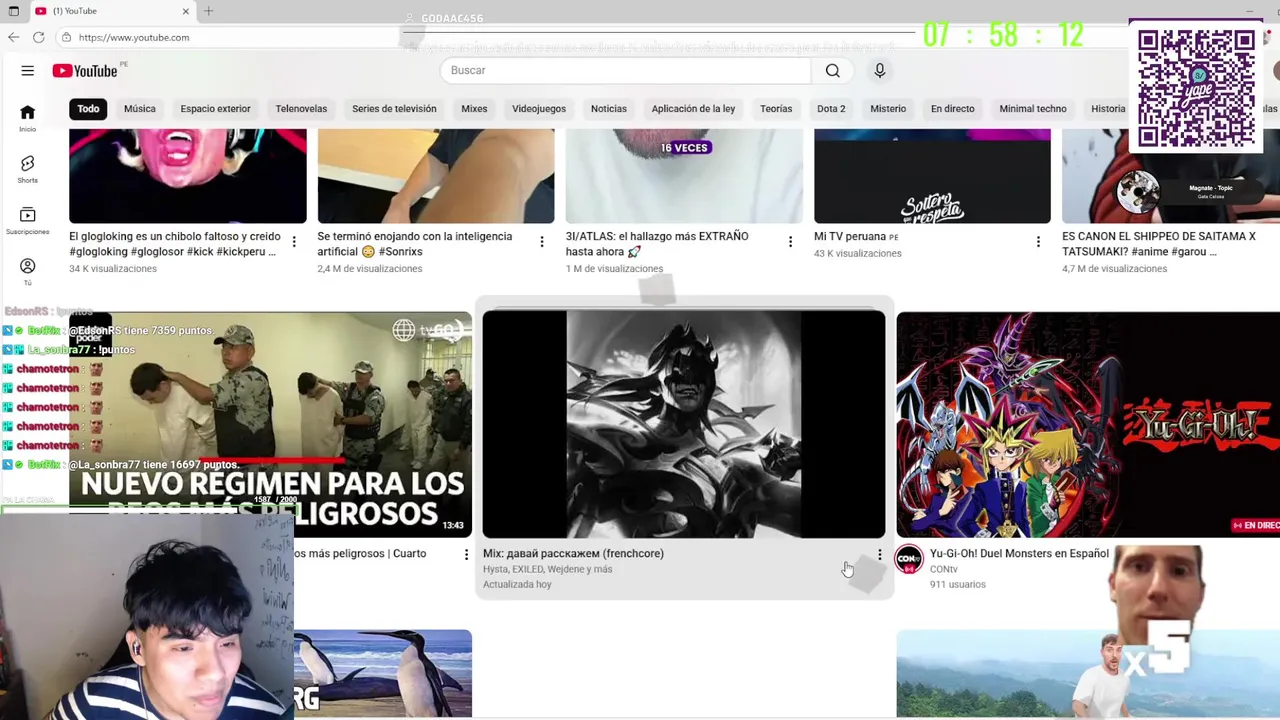Select the Música filter chip
This screenshot has height=720, width=1280.
coord(140,108)
